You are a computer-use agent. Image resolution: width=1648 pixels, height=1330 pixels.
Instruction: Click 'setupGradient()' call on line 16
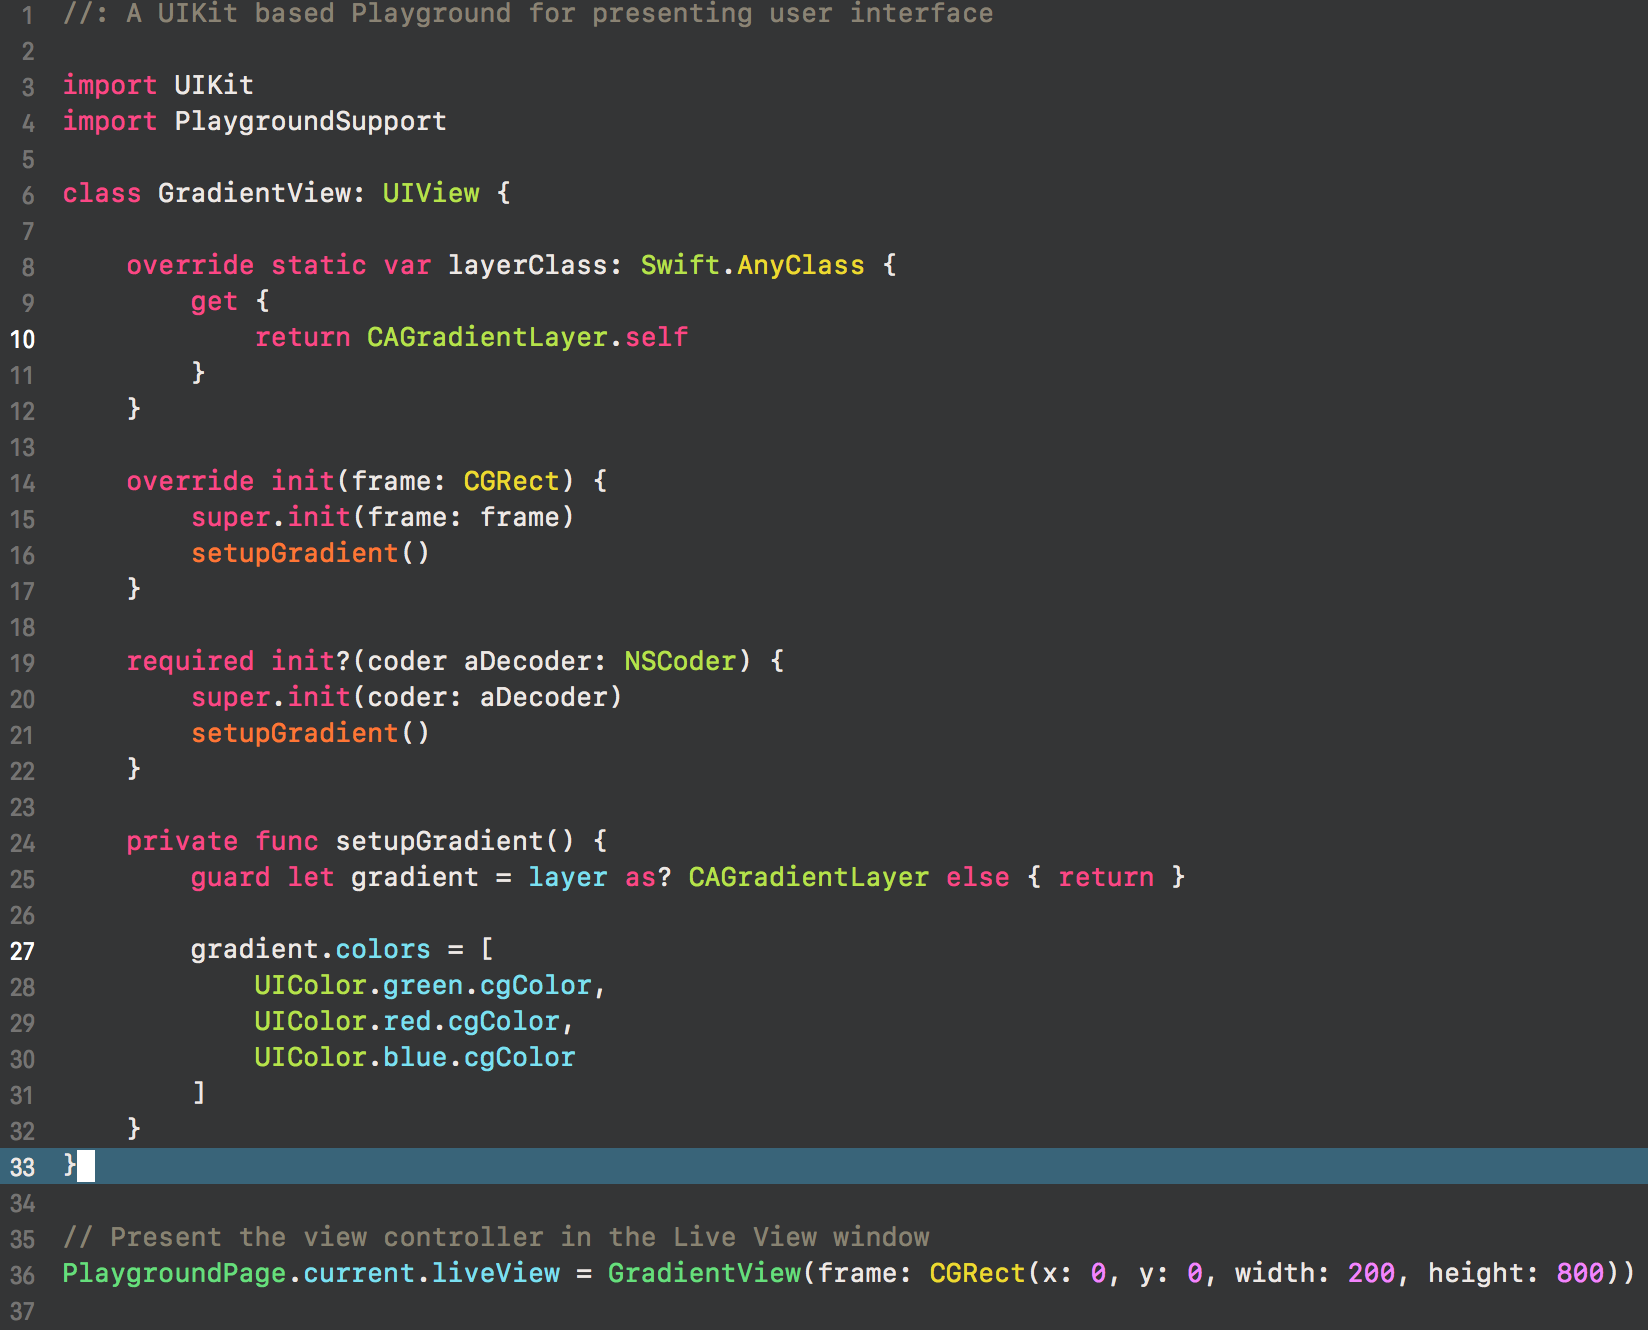pos(310,553)
